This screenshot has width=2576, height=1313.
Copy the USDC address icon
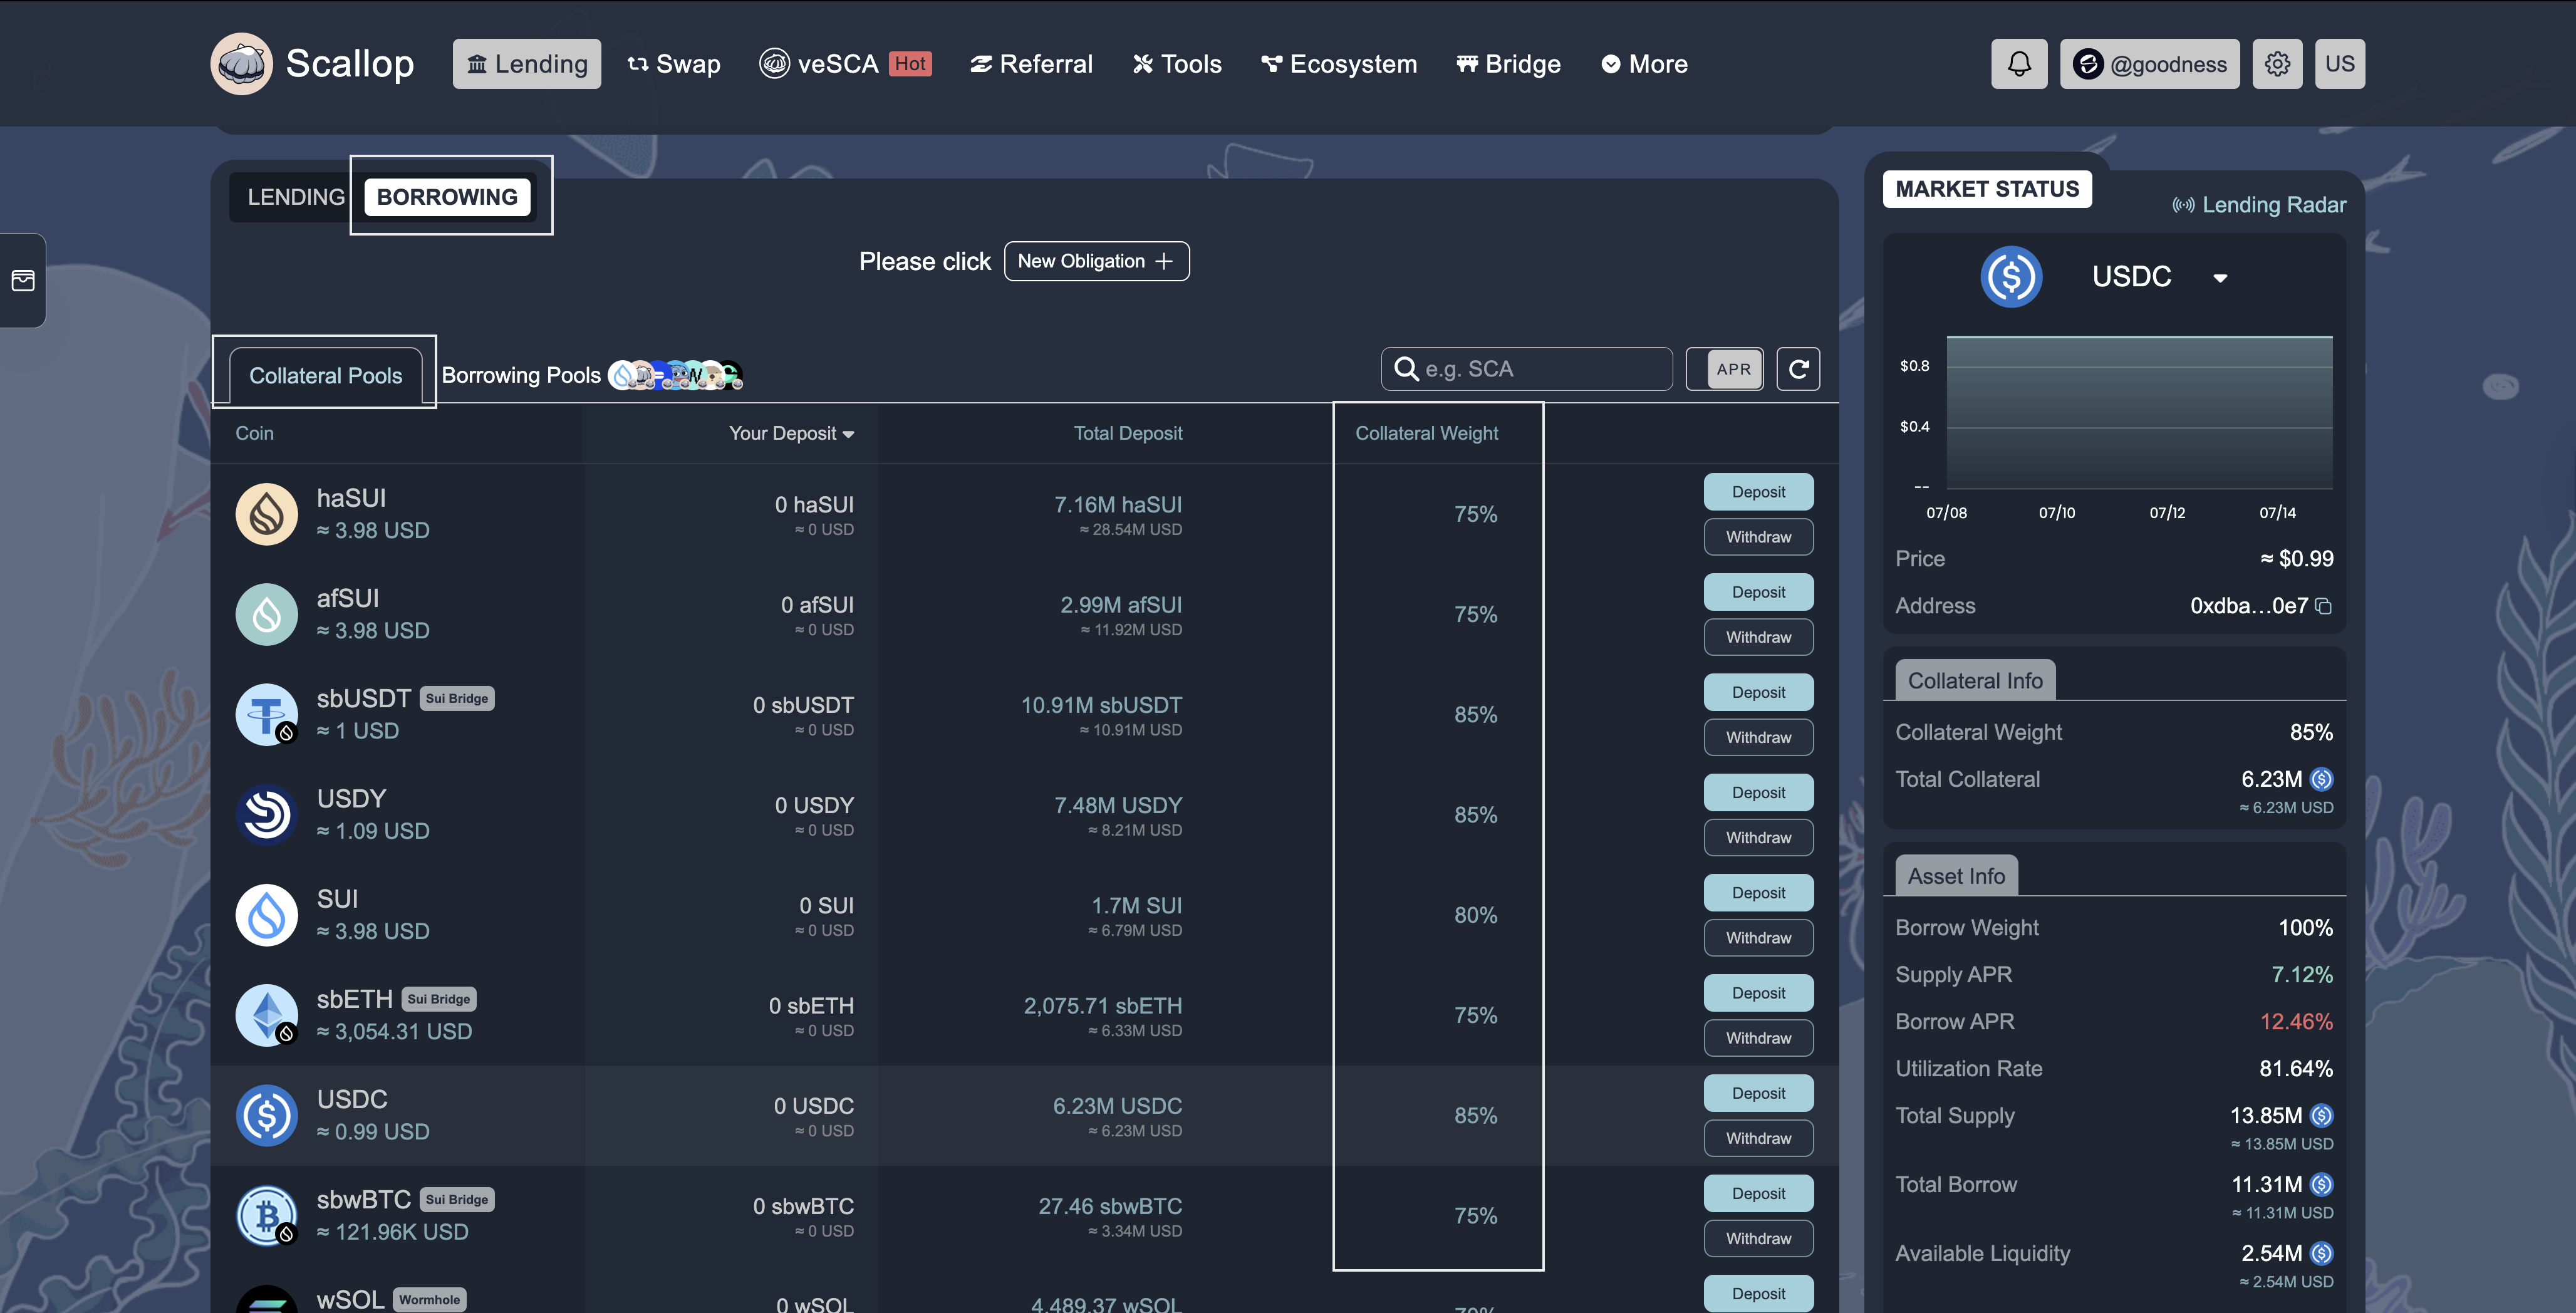click(2324, 606)
